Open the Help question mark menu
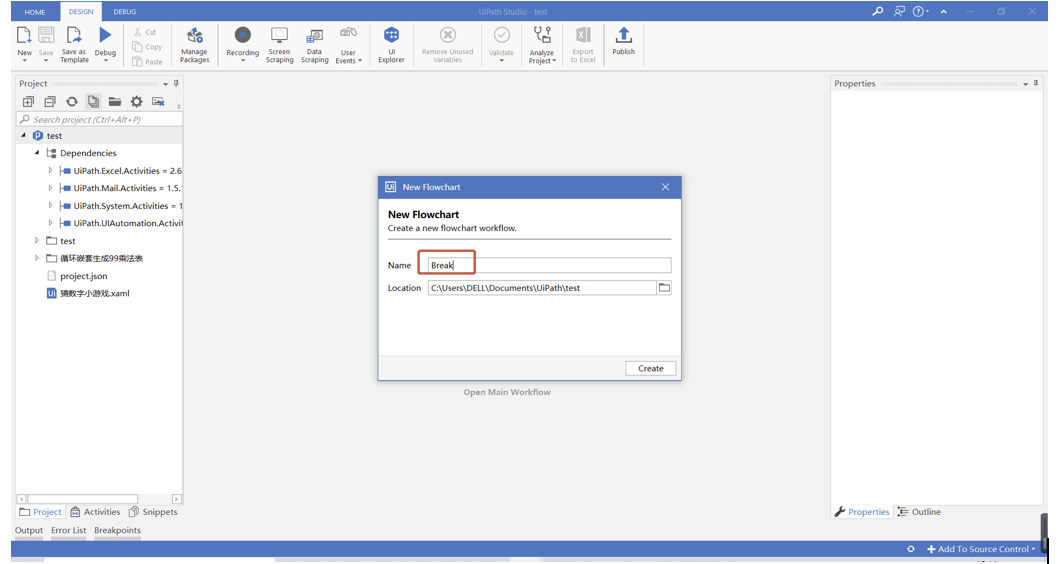Image resolution: width=1062 pixels, height=564 pixels. click(x=920, y=12)
